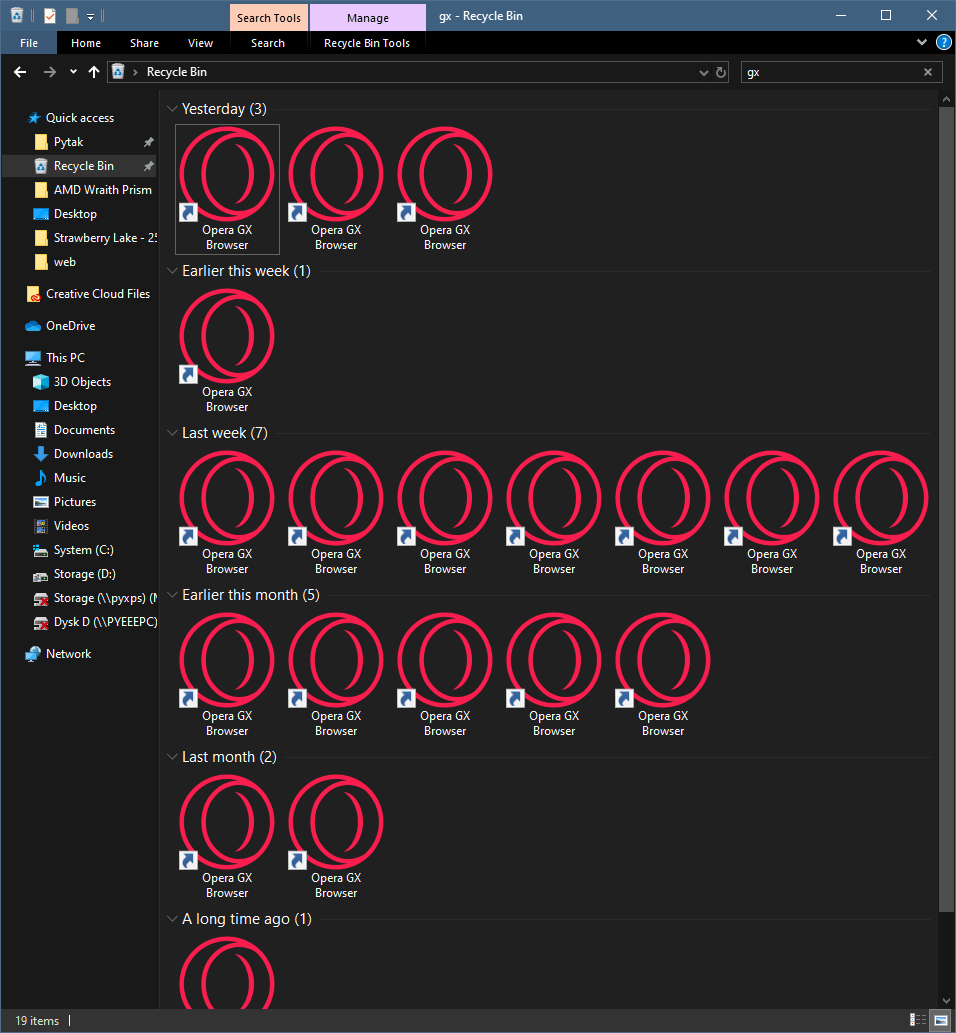The height and width of the screenshot is (1033, 956).
Task: Click the scrollbar down arrow
Action: pyautogui.click(x=946, y=1002)
